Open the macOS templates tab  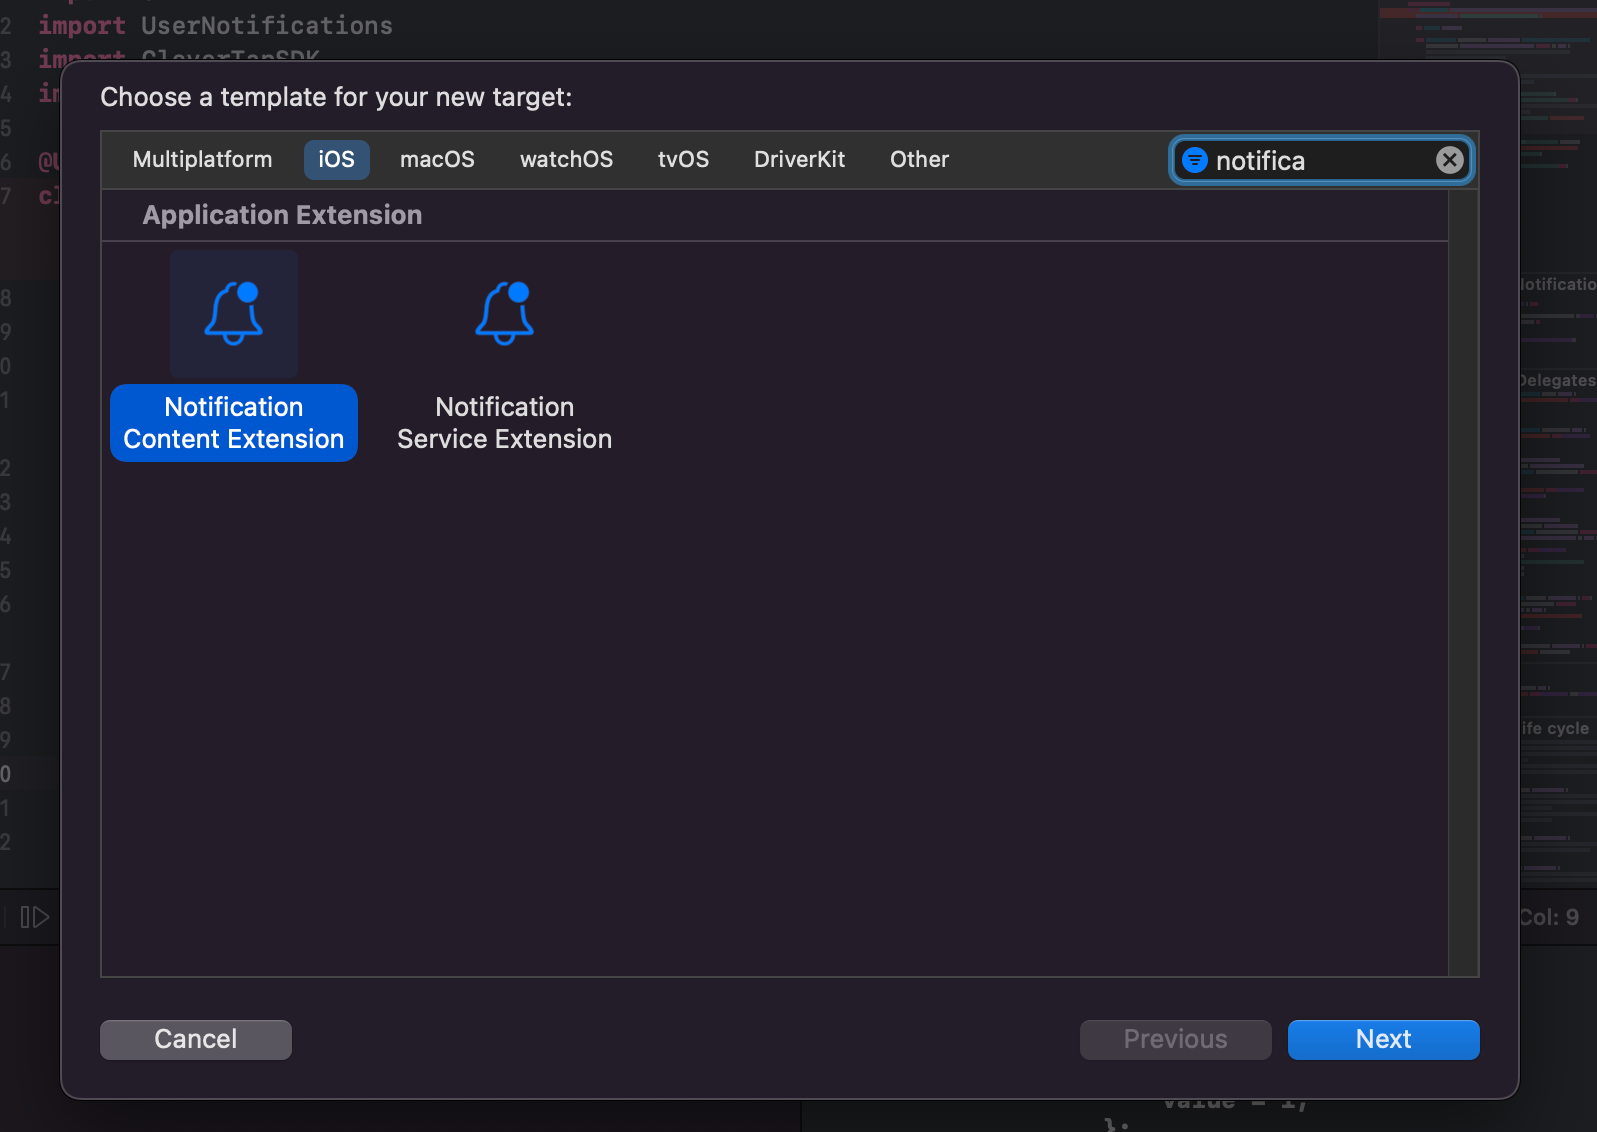coord(437,160)
